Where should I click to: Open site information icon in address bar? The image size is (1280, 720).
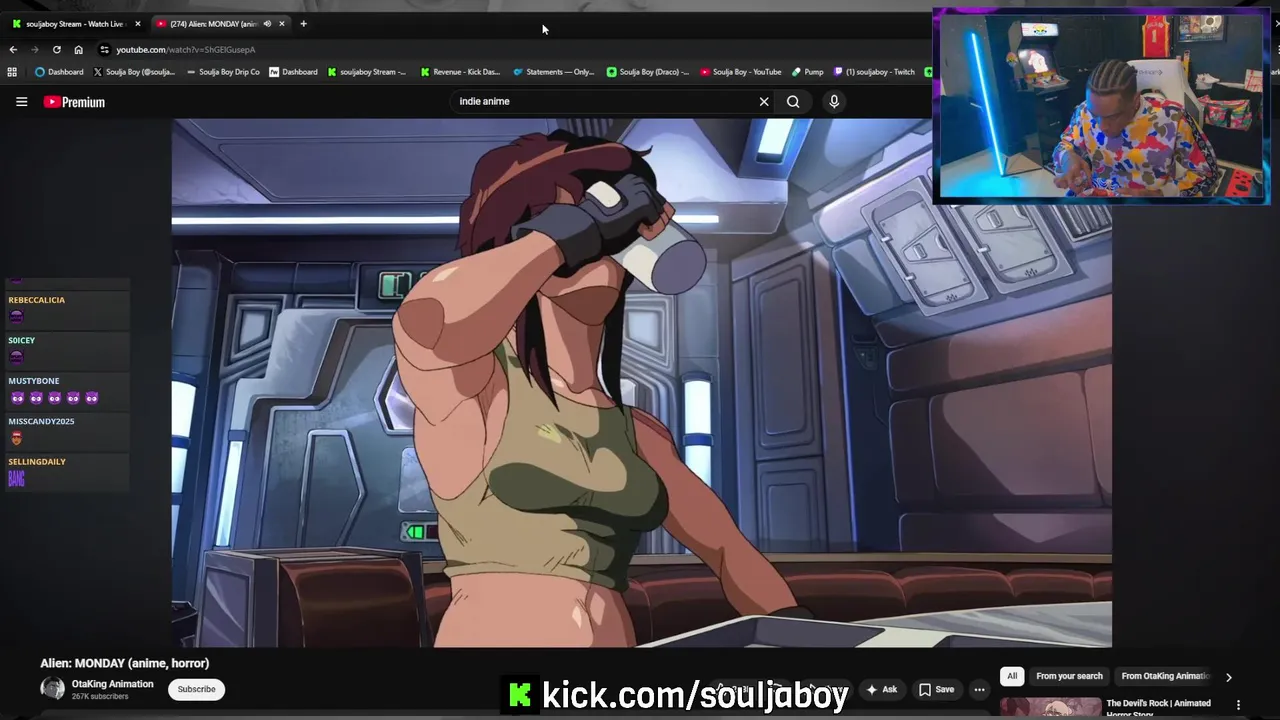click(104, 49)
